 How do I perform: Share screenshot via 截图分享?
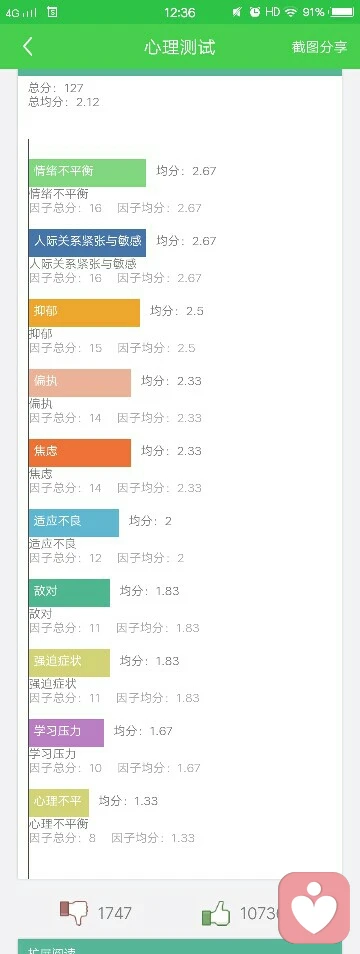coord(319,47)
